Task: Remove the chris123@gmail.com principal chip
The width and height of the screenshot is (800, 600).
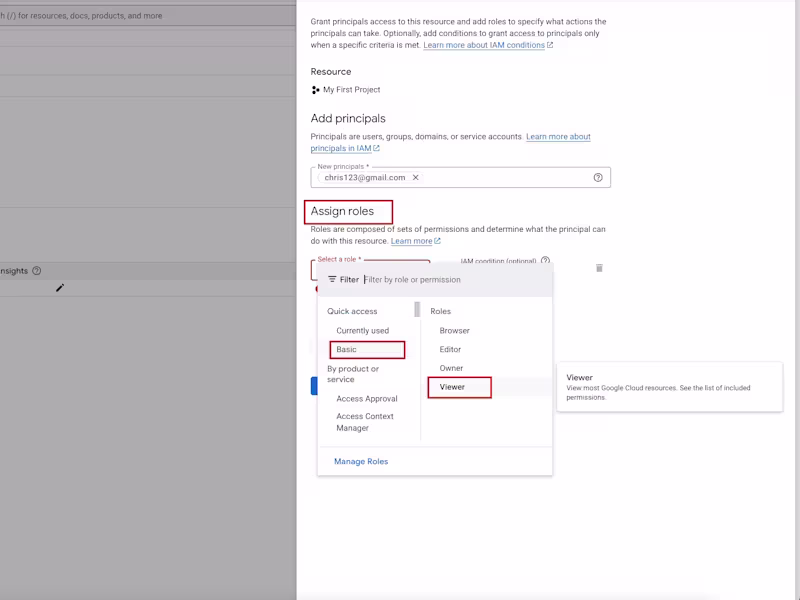Action: point(416,177)
